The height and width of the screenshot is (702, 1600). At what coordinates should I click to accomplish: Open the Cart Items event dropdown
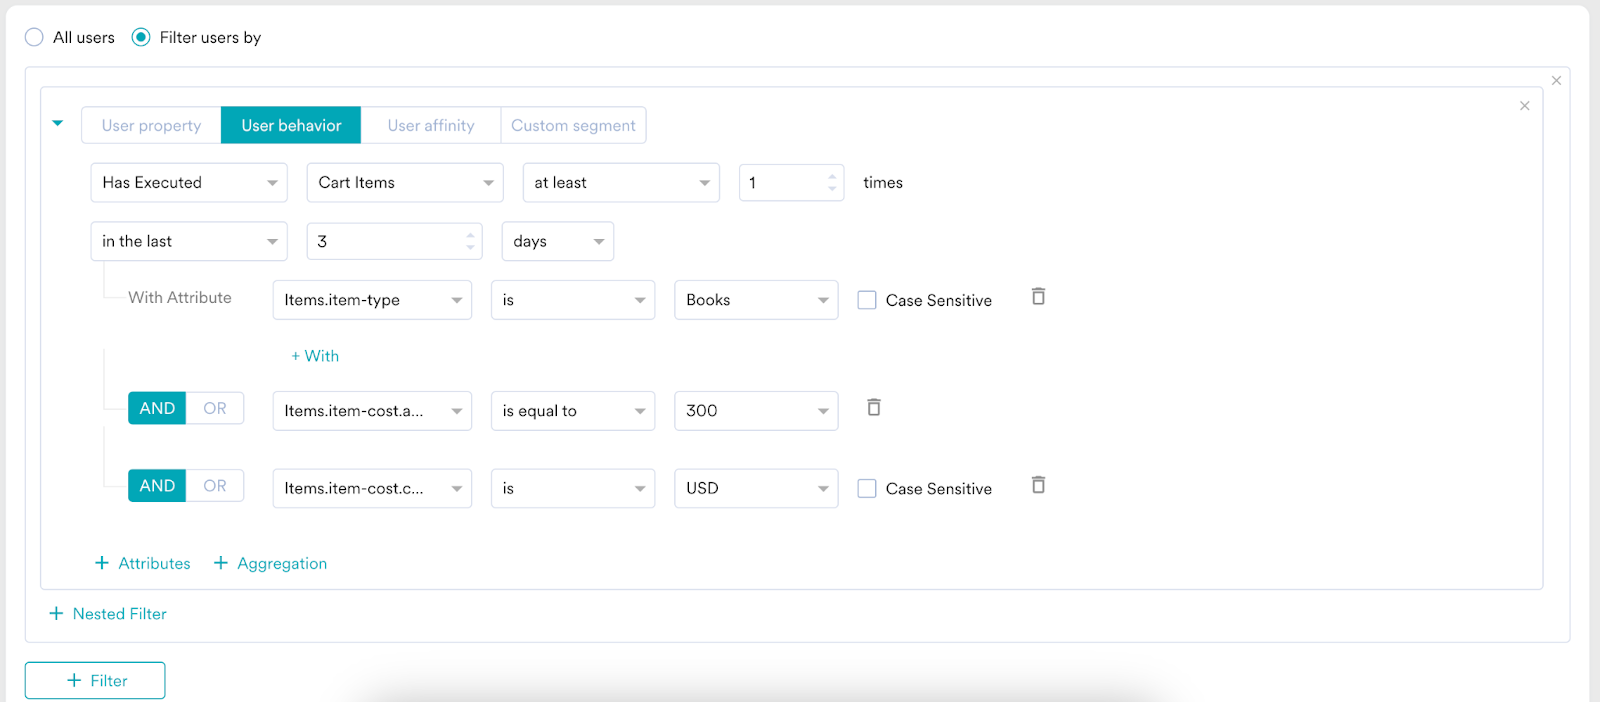click(x=405, y=183)
